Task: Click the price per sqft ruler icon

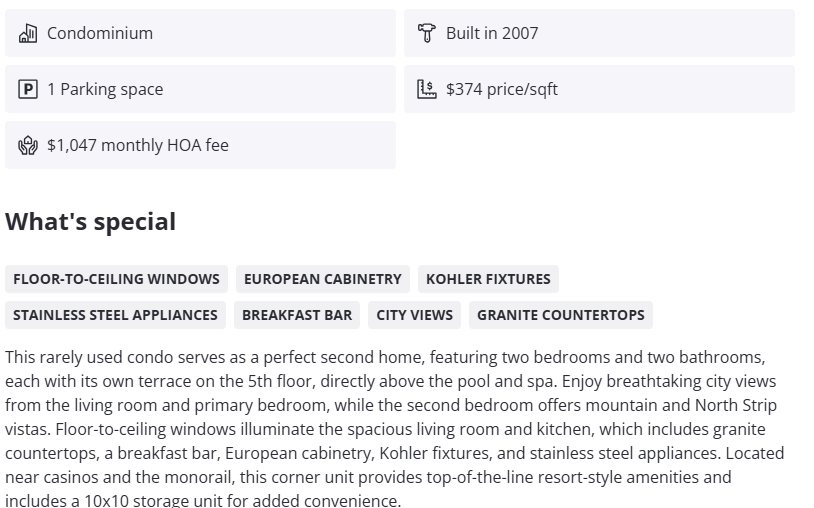Action: (427, 89)
